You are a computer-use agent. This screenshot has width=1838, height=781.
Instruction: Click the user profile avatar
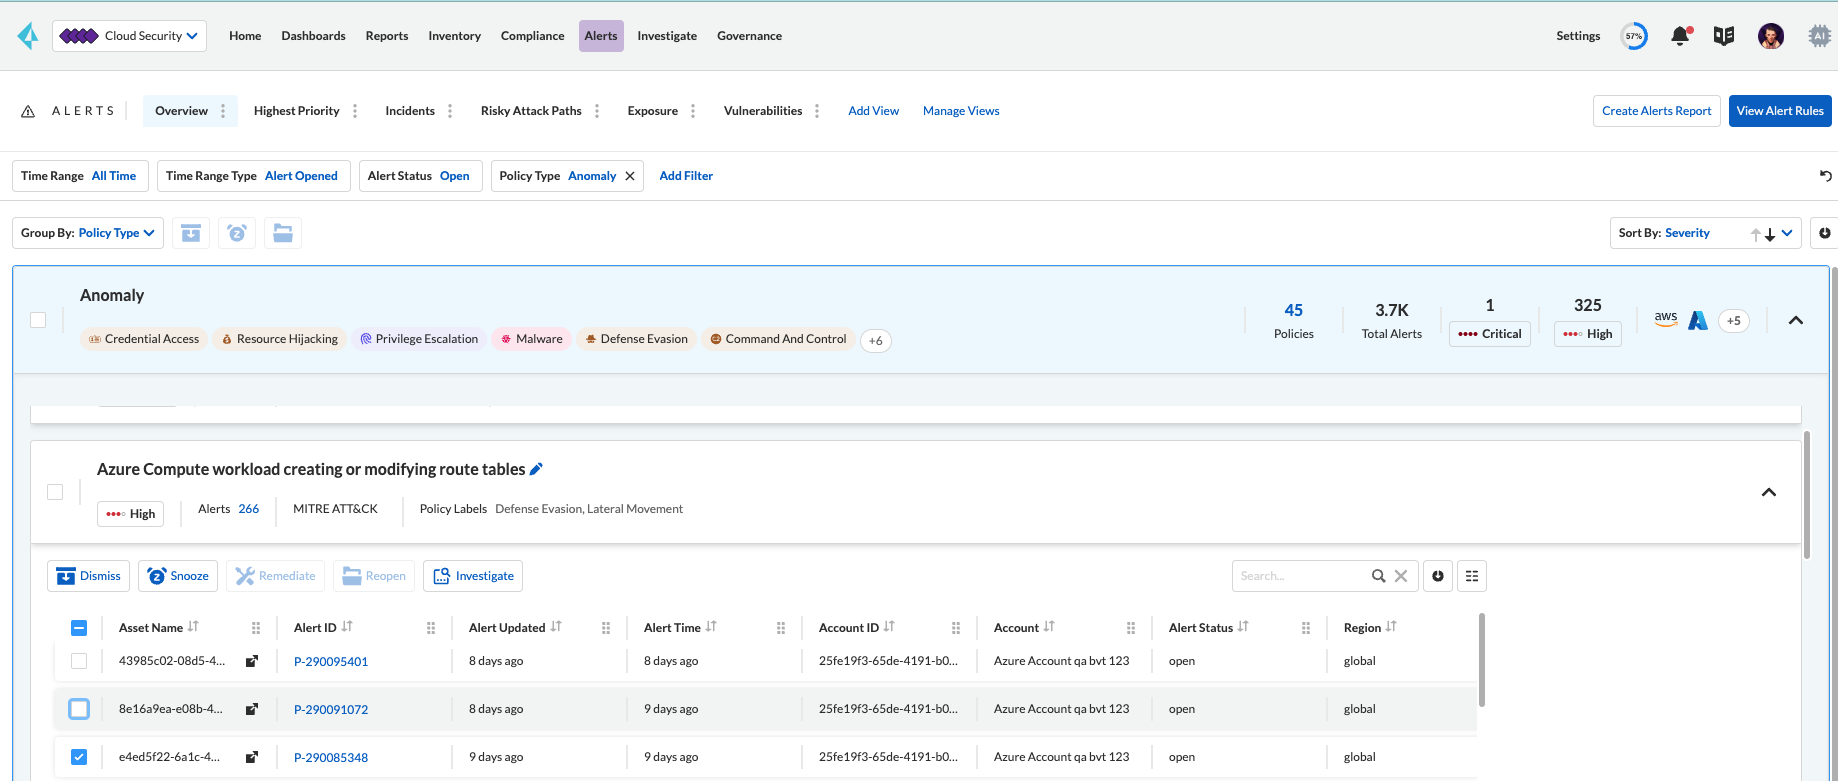(x=1771, y=36)
